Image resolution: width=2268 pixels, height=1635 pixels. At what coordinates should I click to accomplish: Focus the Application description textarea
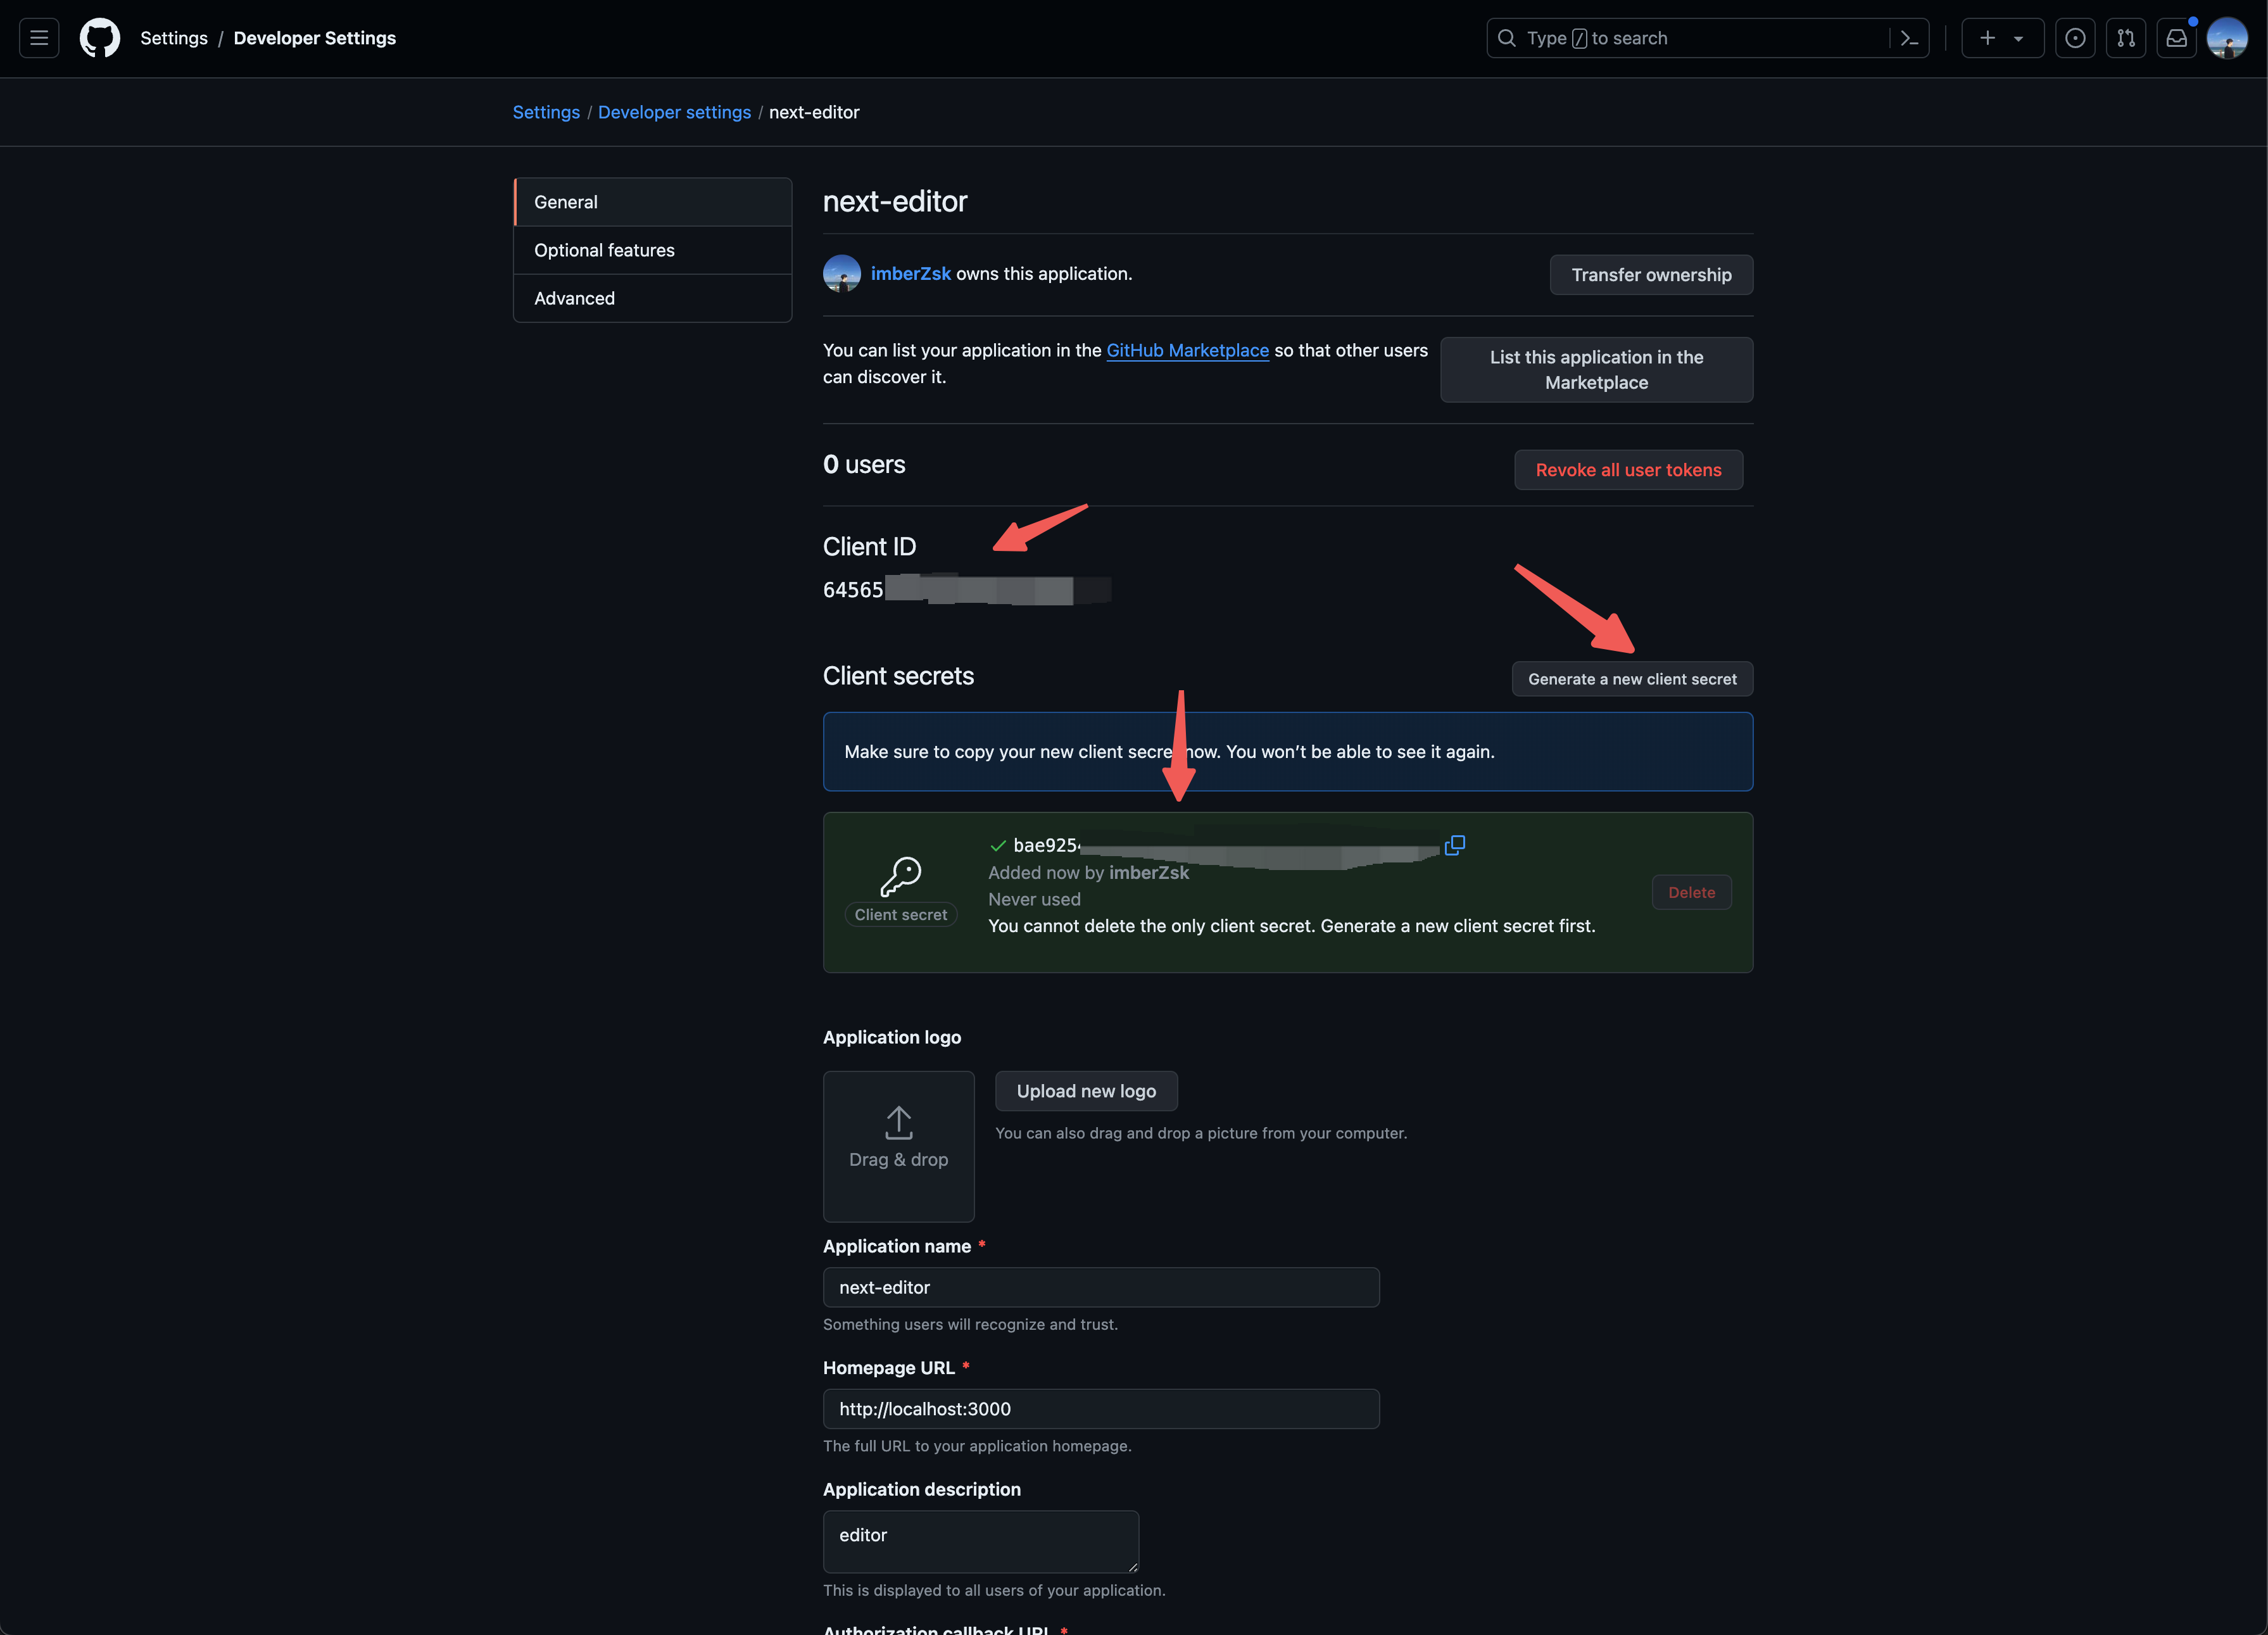point(980,1541)
